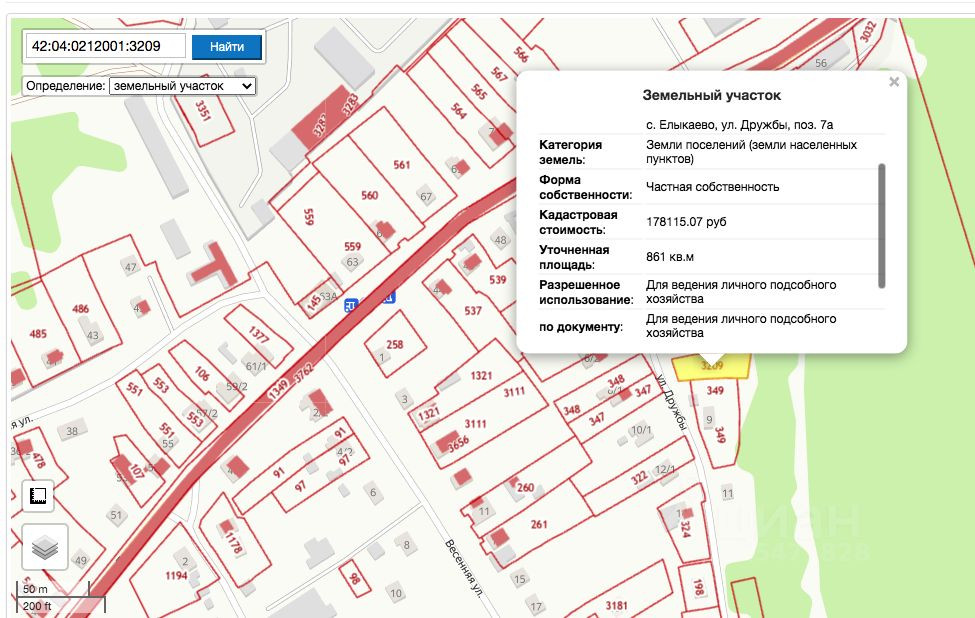Viewport: 975px width, 618px height.
Task: Select parcel labeled 485
Action: (38, 333)
